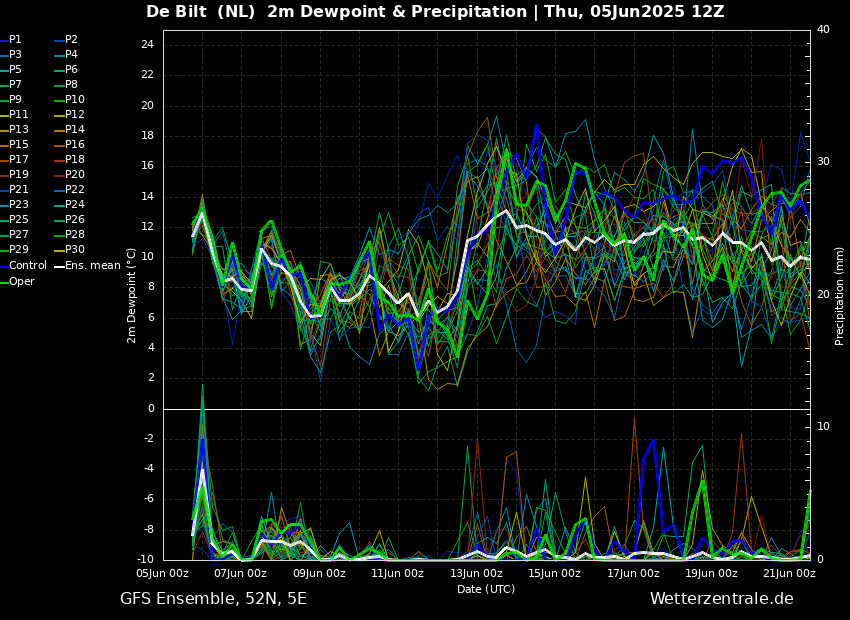850x620 pixels.
Task: Click the 09Jun 00z date tick label
Action: point(319,573)
